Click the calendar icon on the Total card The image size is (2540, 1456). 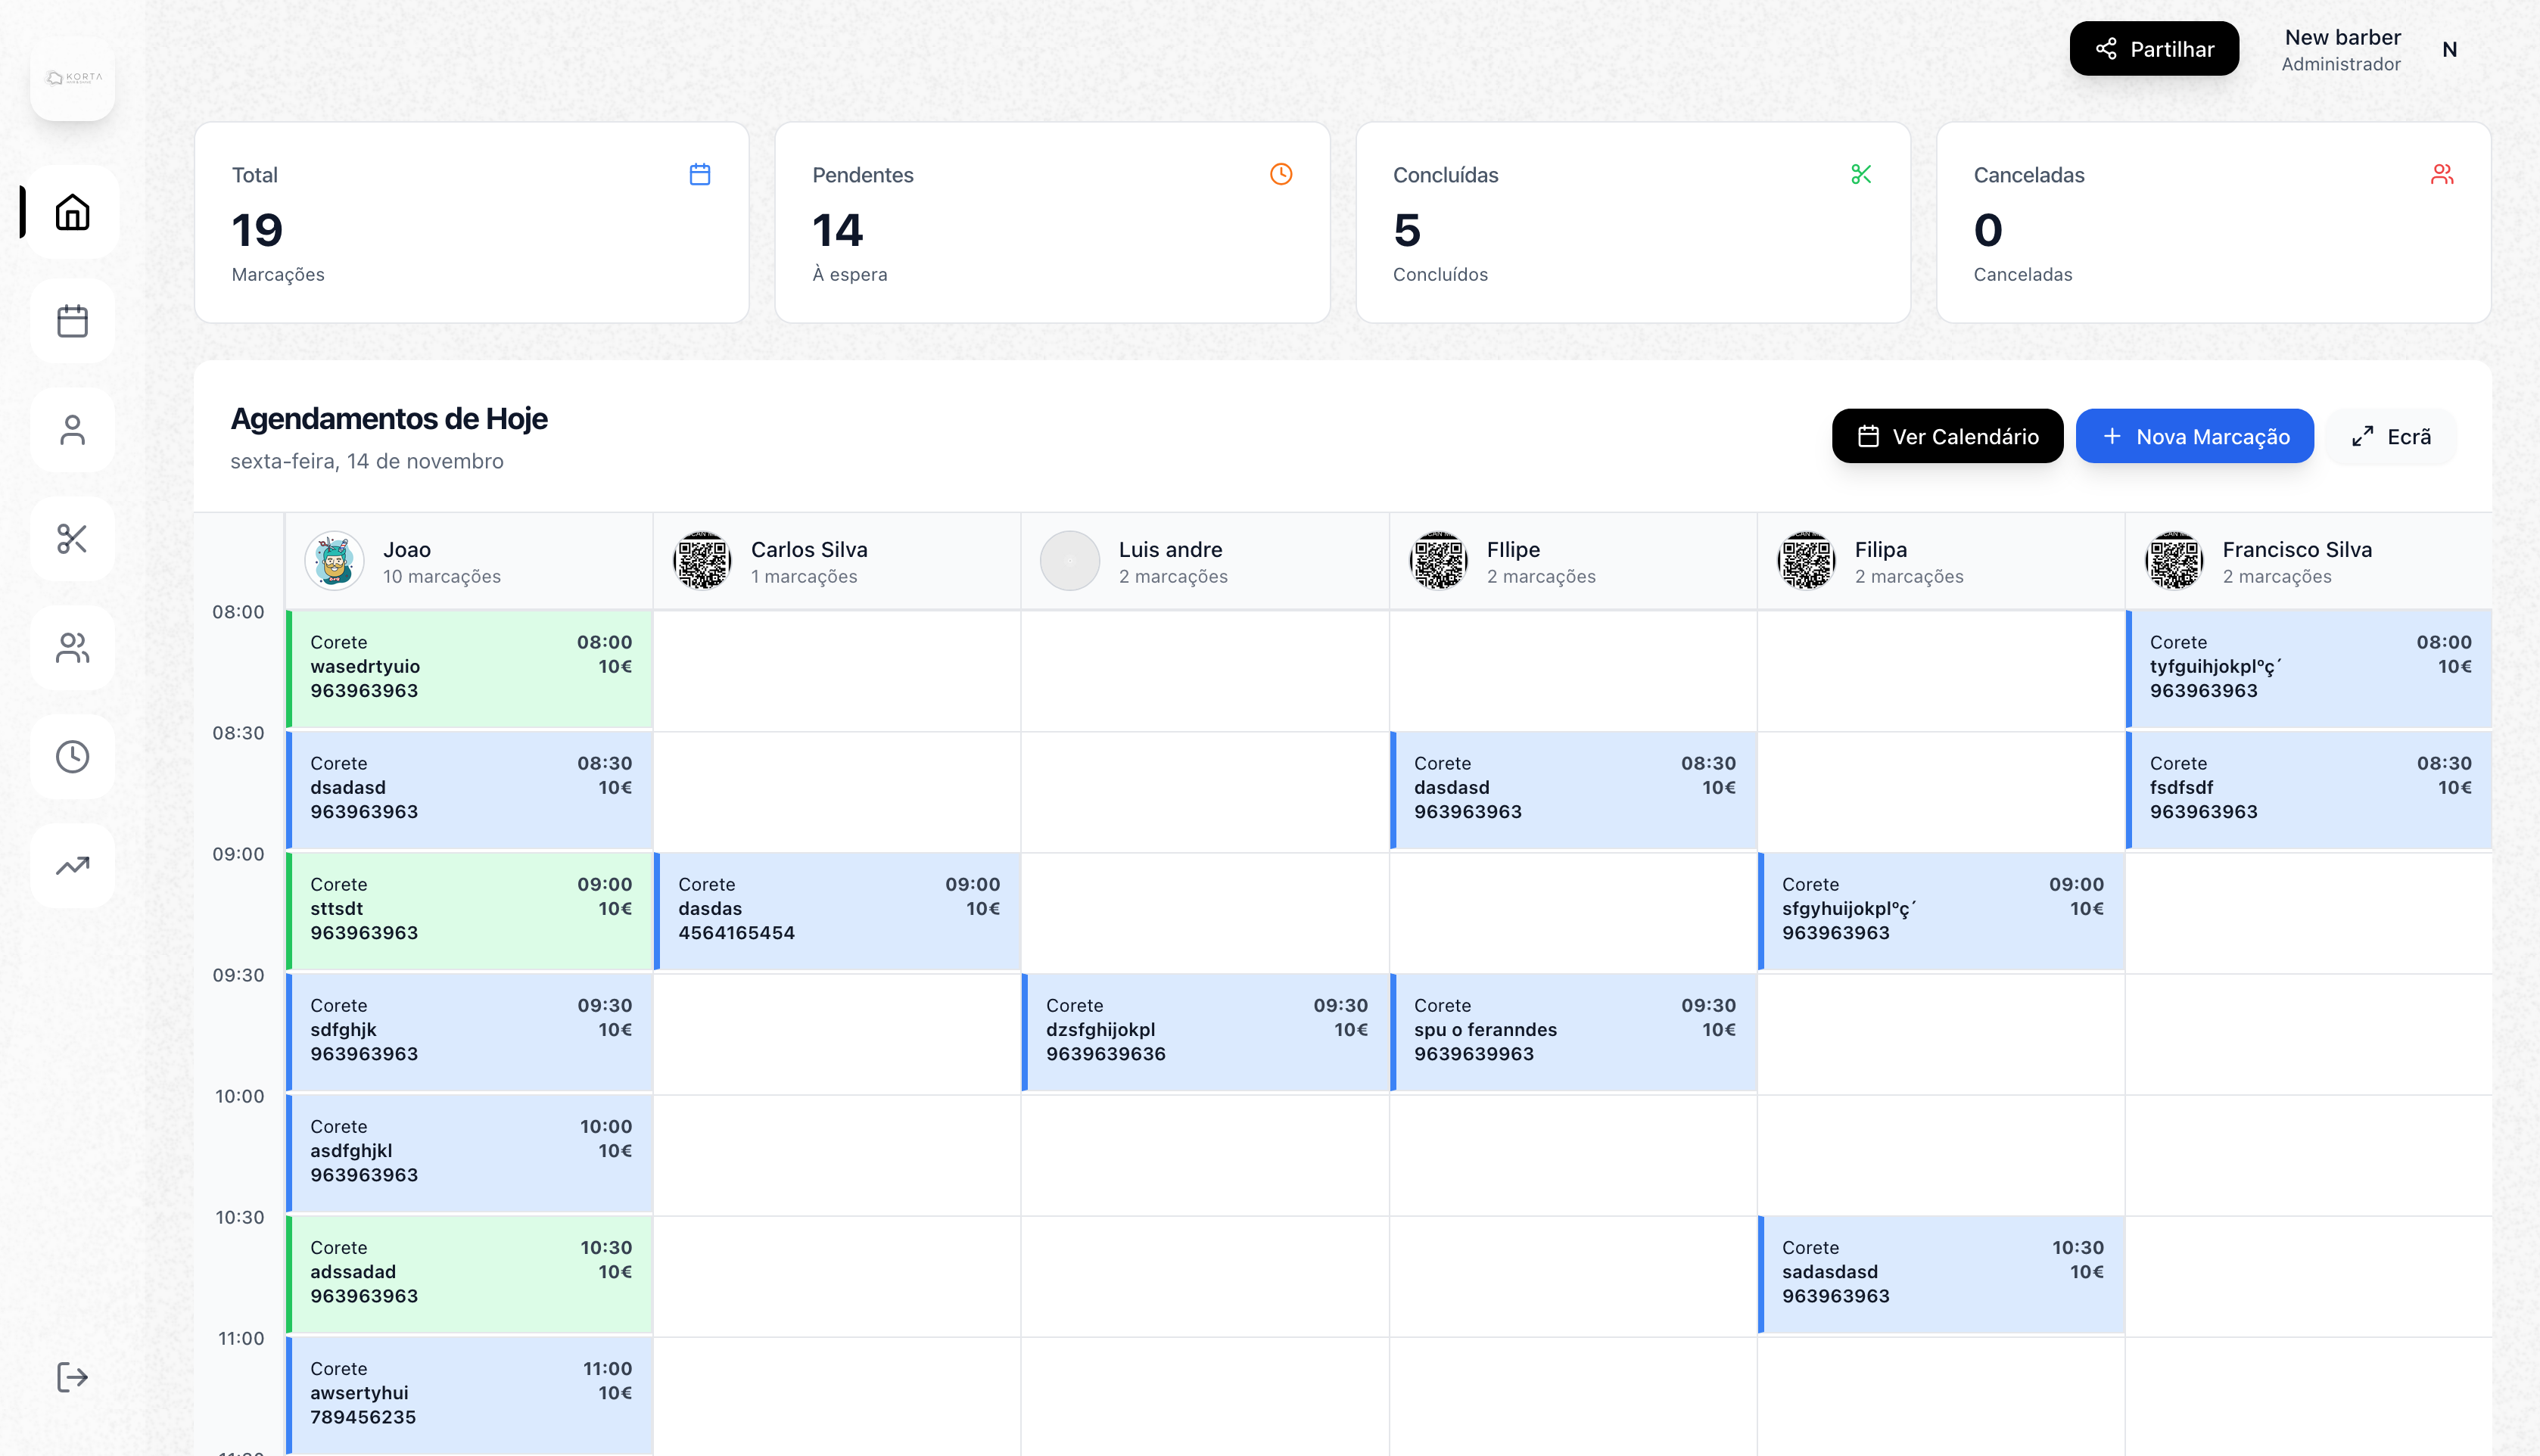click(x=701, y=174)
